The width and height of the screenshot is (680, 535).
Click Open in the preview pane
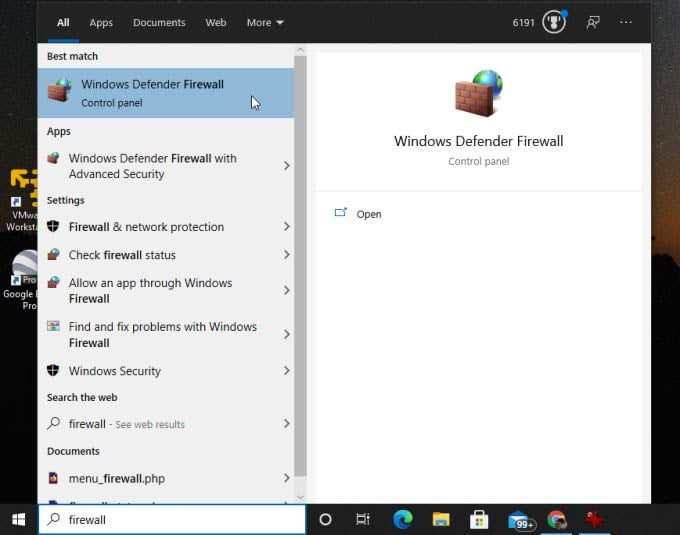coord(368,214)
